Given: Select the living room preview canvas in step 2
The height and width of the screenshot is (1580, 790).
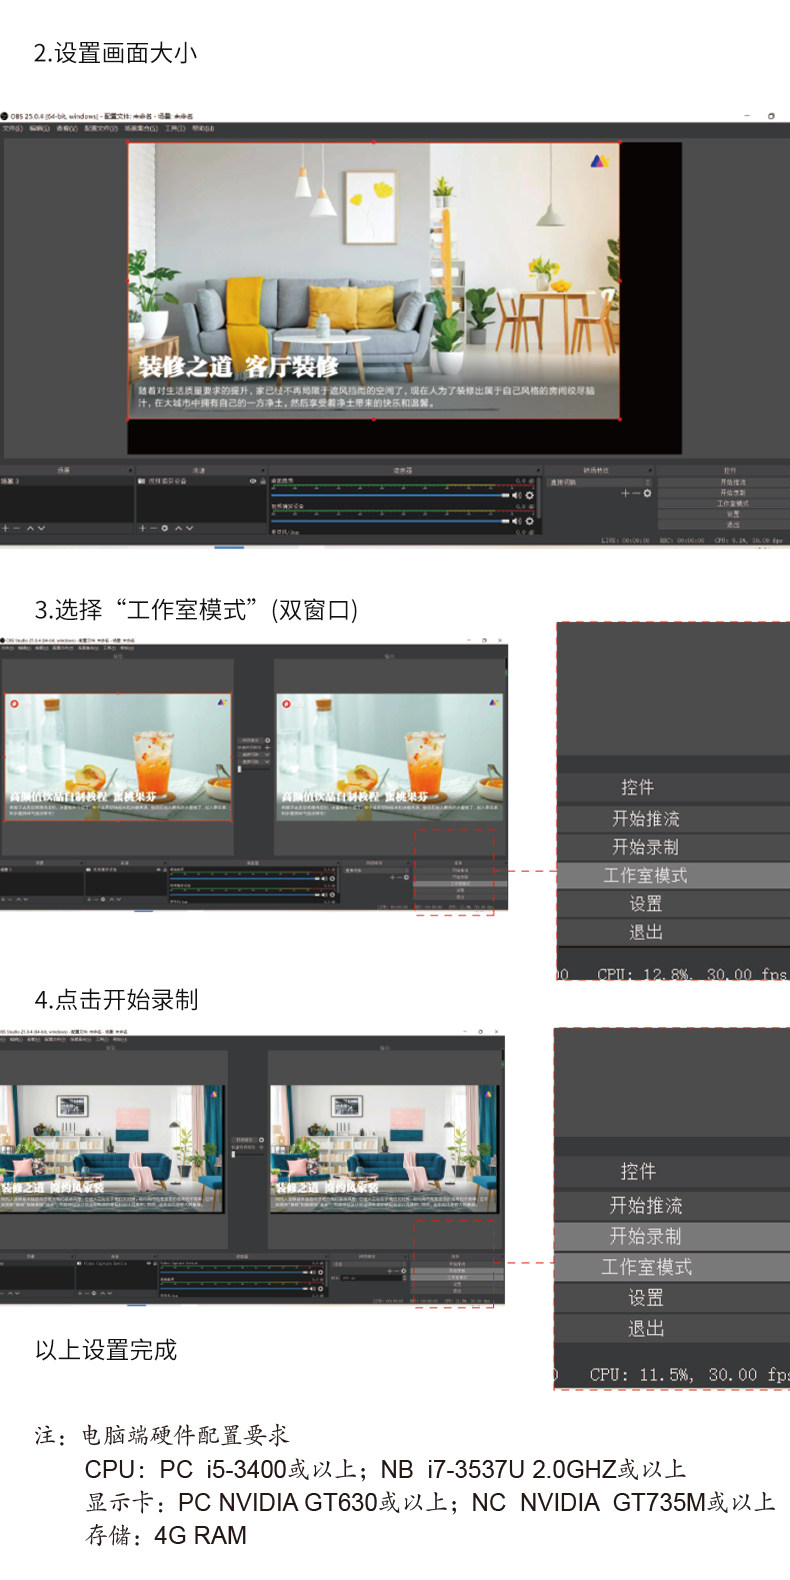Looking at the screenshot, I should pos(374,281).
